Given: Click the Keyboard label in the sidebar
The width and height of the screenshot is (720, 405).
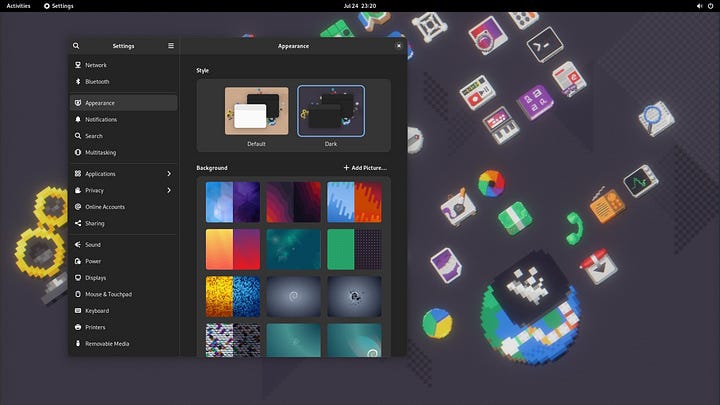Looking at the screenshot, I should pyautogui.click(x=97, y=311).
